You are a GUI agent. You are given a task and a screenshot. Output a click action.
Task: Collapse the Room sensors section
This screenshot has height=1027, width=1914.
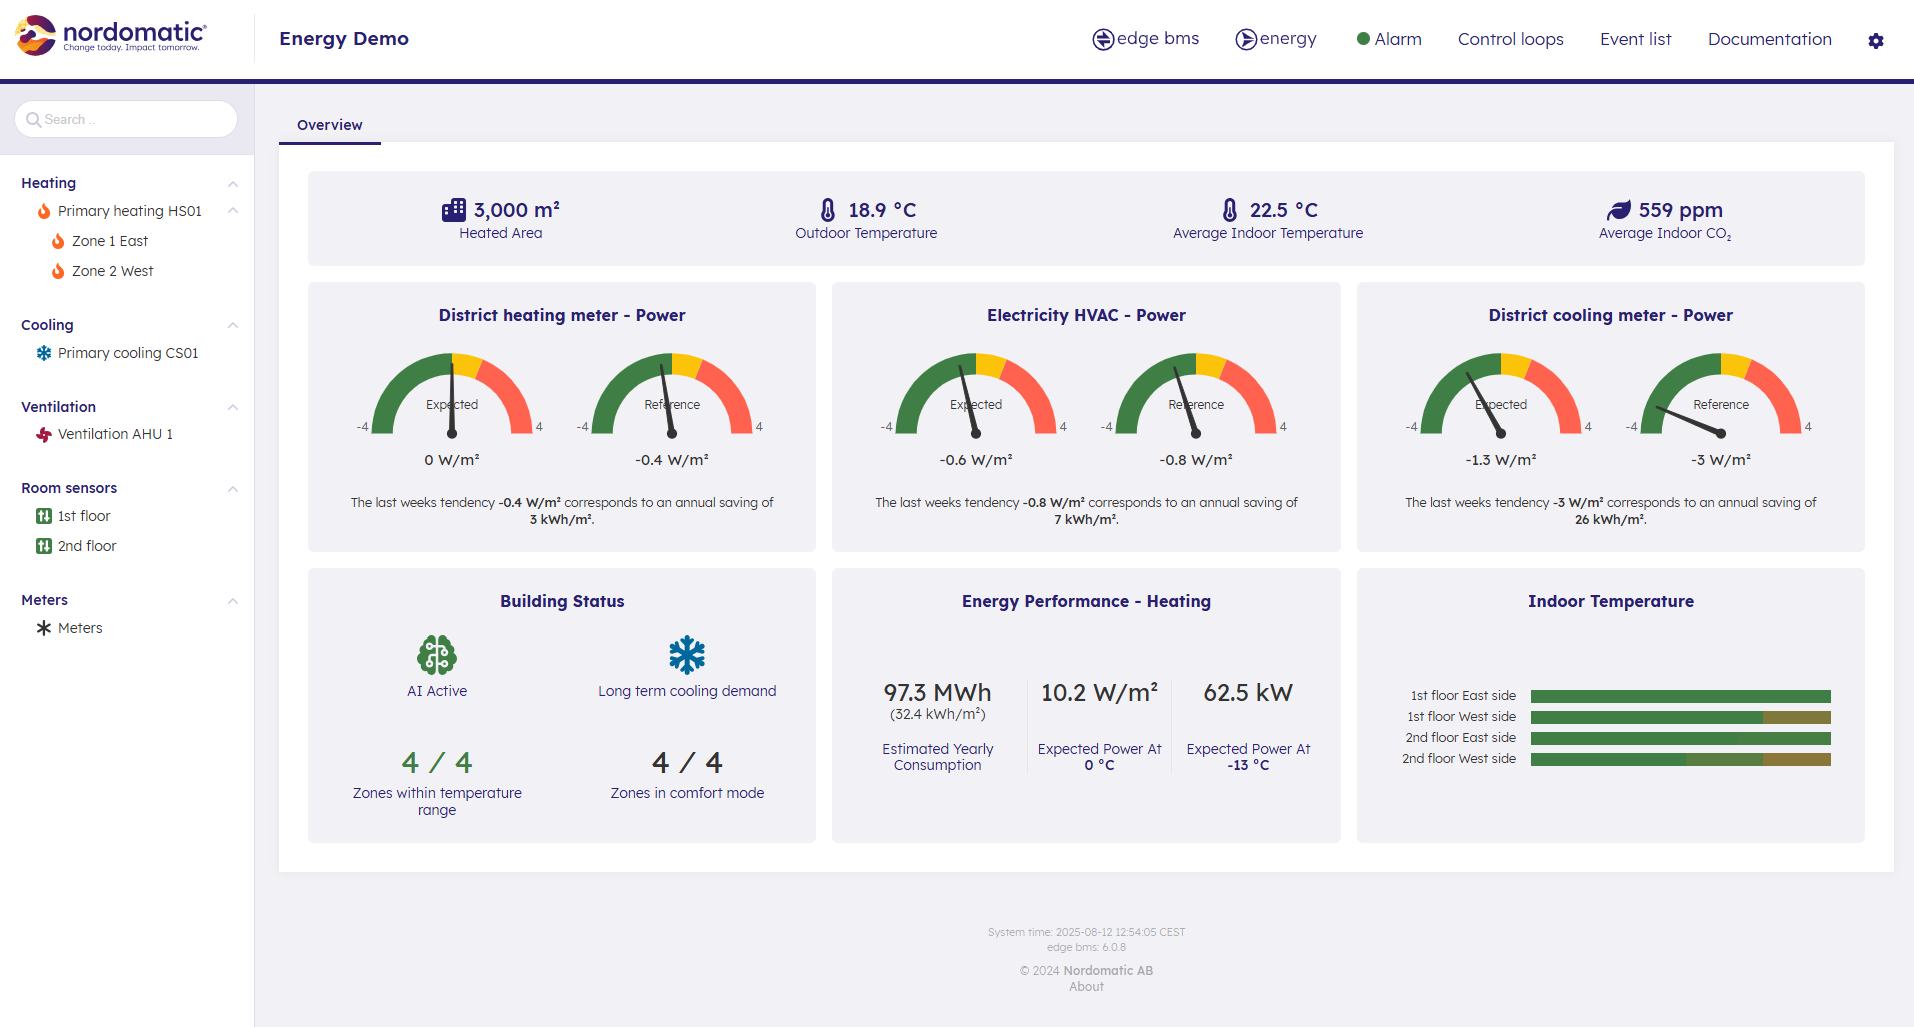(x=233, y=489)
